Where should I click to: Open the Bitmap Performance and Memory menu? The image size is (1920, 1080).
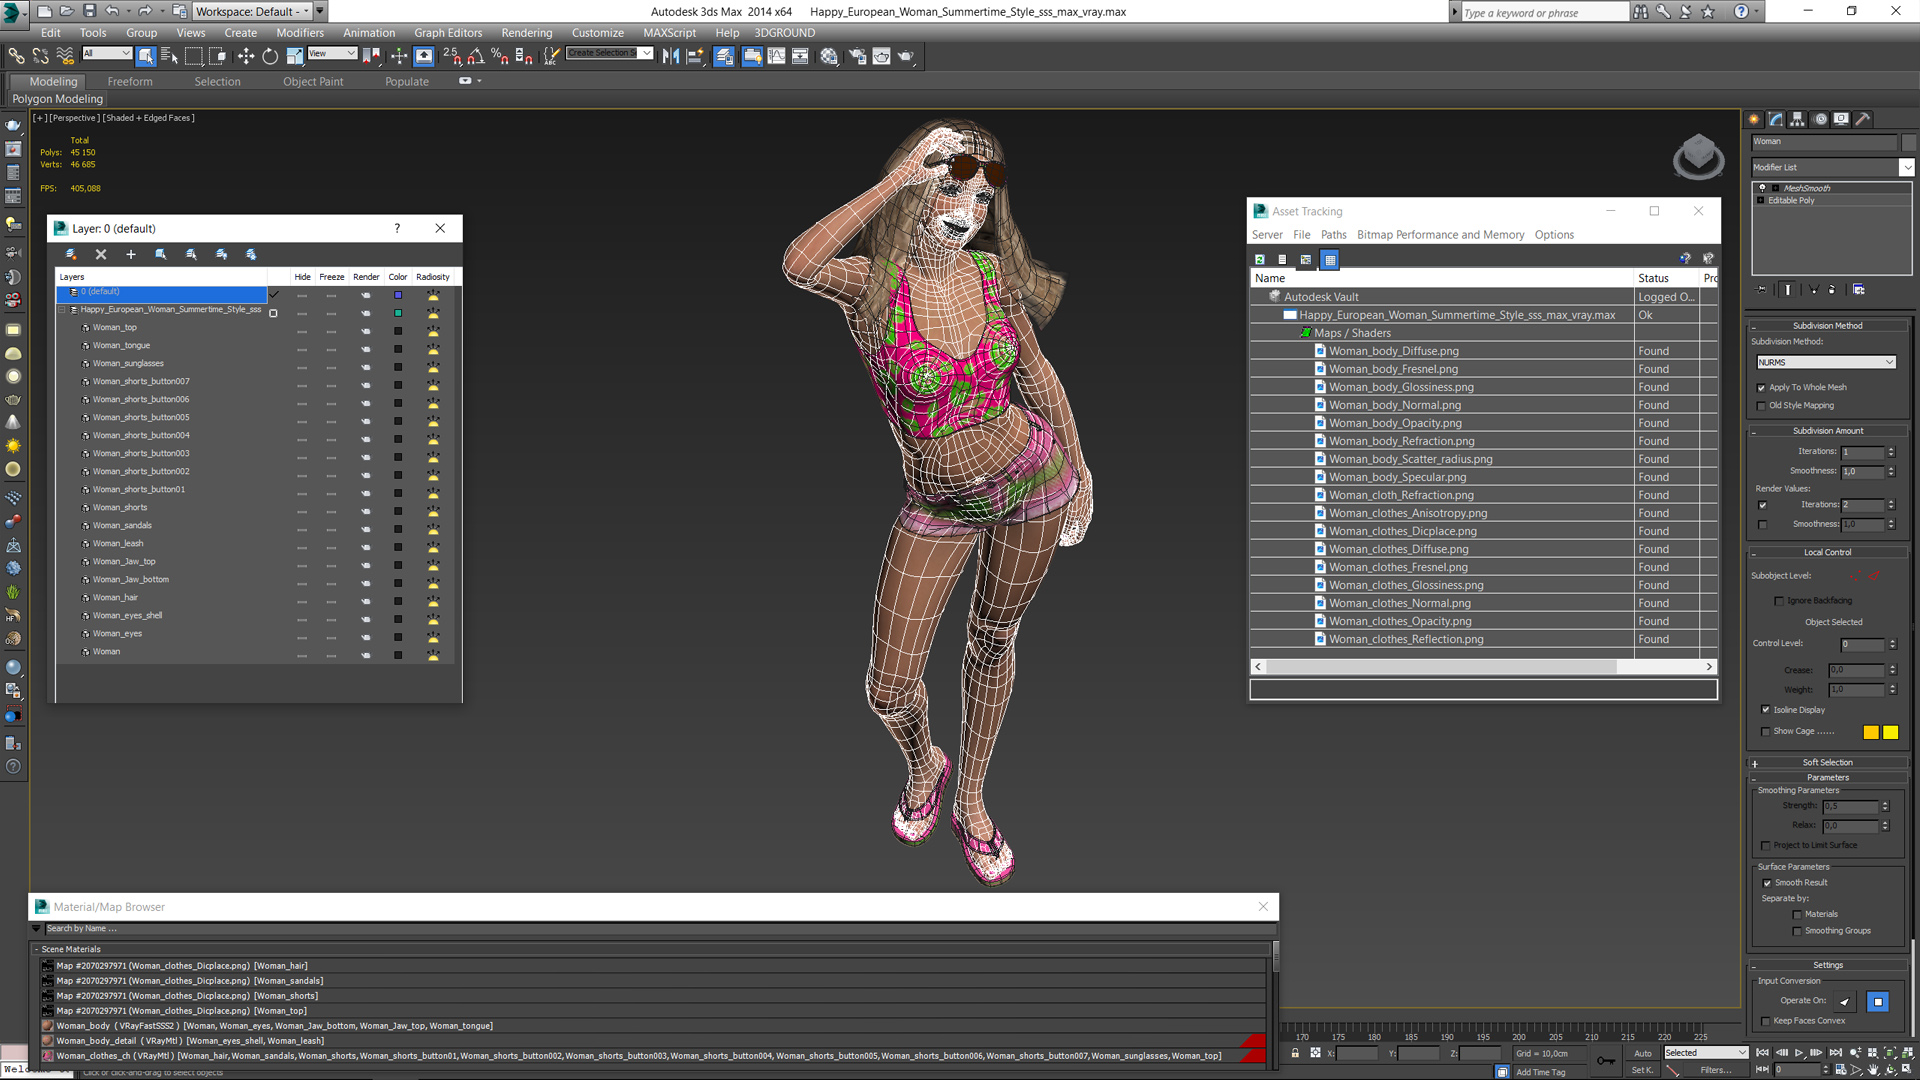click(x=1440, y=235)
